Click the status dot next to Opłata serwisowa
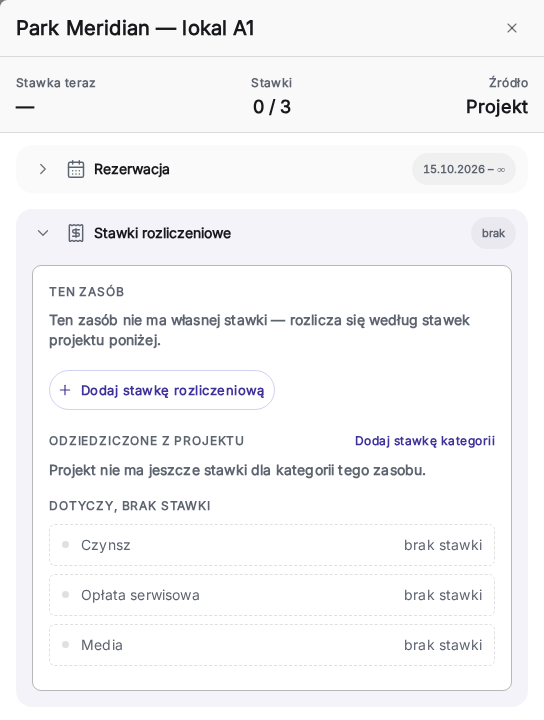 pos(66,595)
